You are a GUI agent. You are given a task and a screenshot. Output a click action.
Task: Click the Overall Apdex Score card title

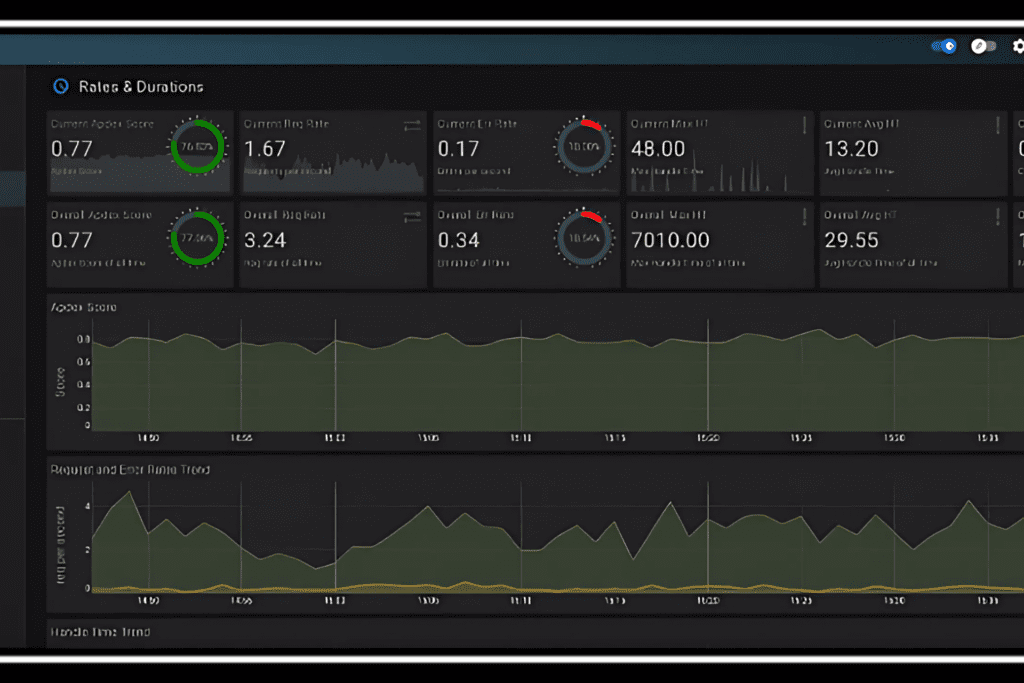pyautogui.click(x=101, y=215)
